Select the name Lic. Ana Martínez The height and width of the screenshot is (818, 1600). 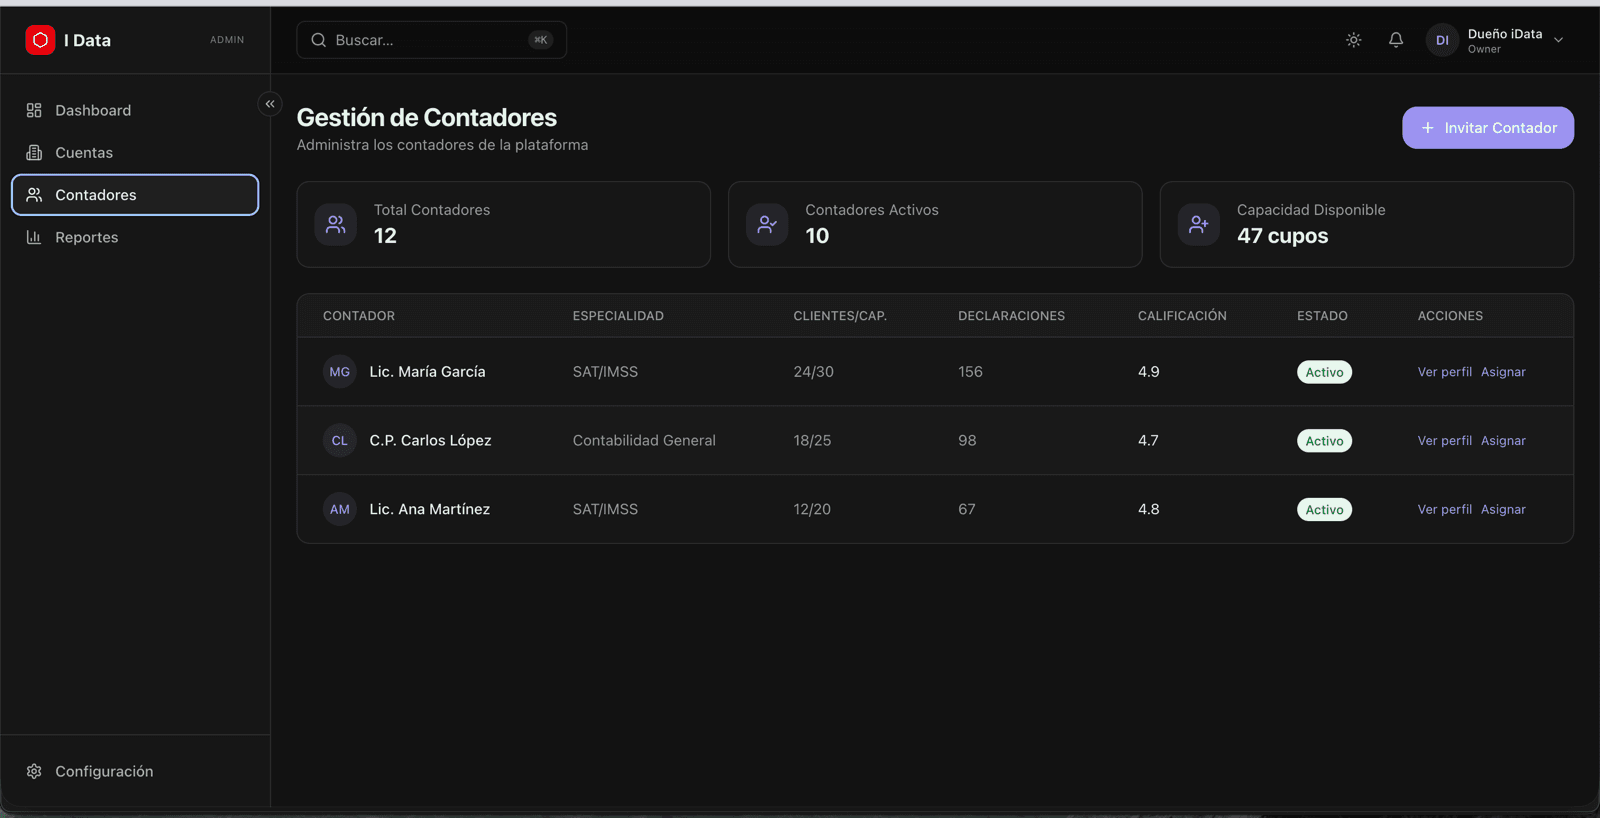430,510
